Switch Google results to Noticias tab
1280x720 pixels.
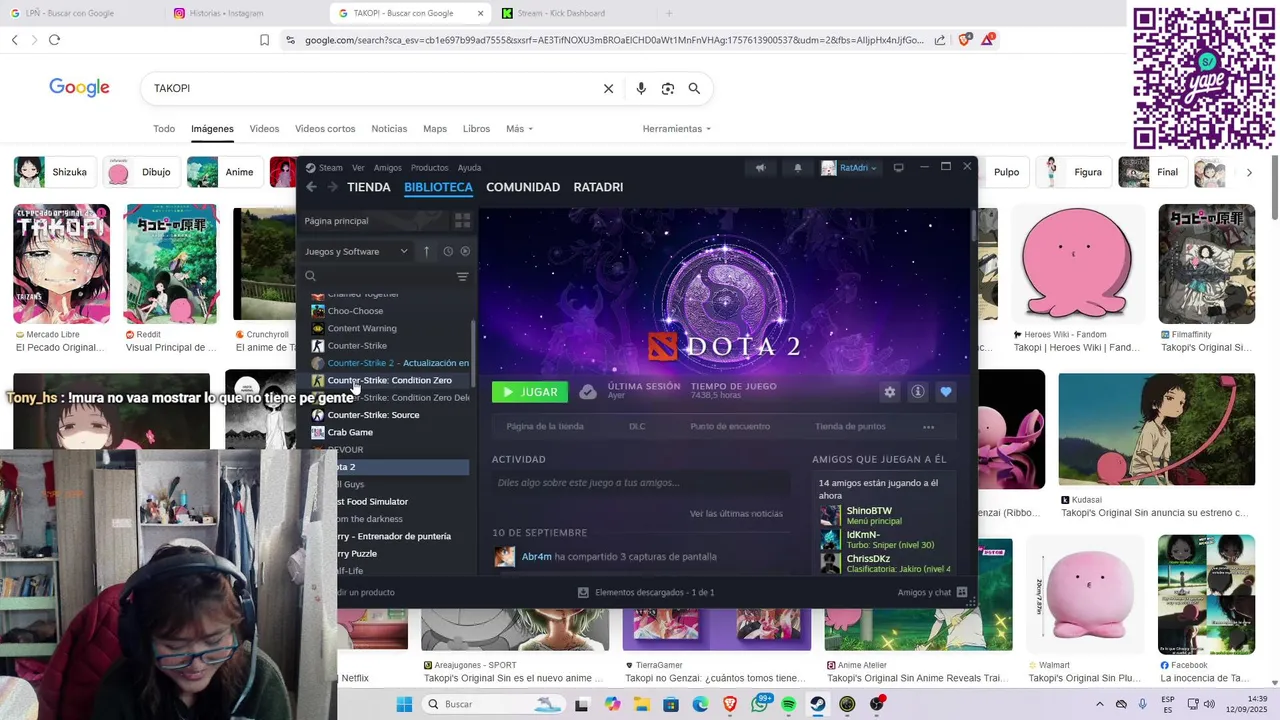(x=389, y=129)
